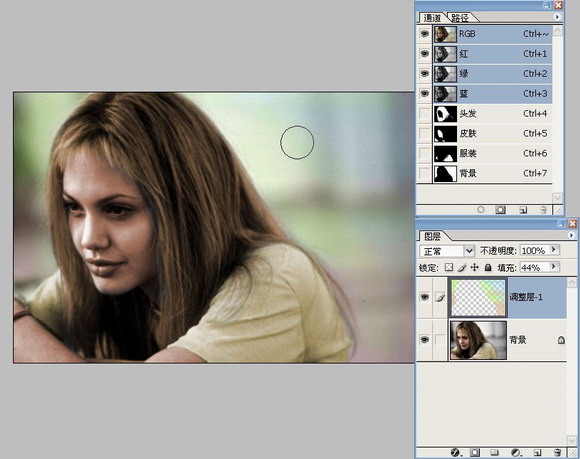
Task: Open the layer style effects menu icon
Action: point(455,453)
